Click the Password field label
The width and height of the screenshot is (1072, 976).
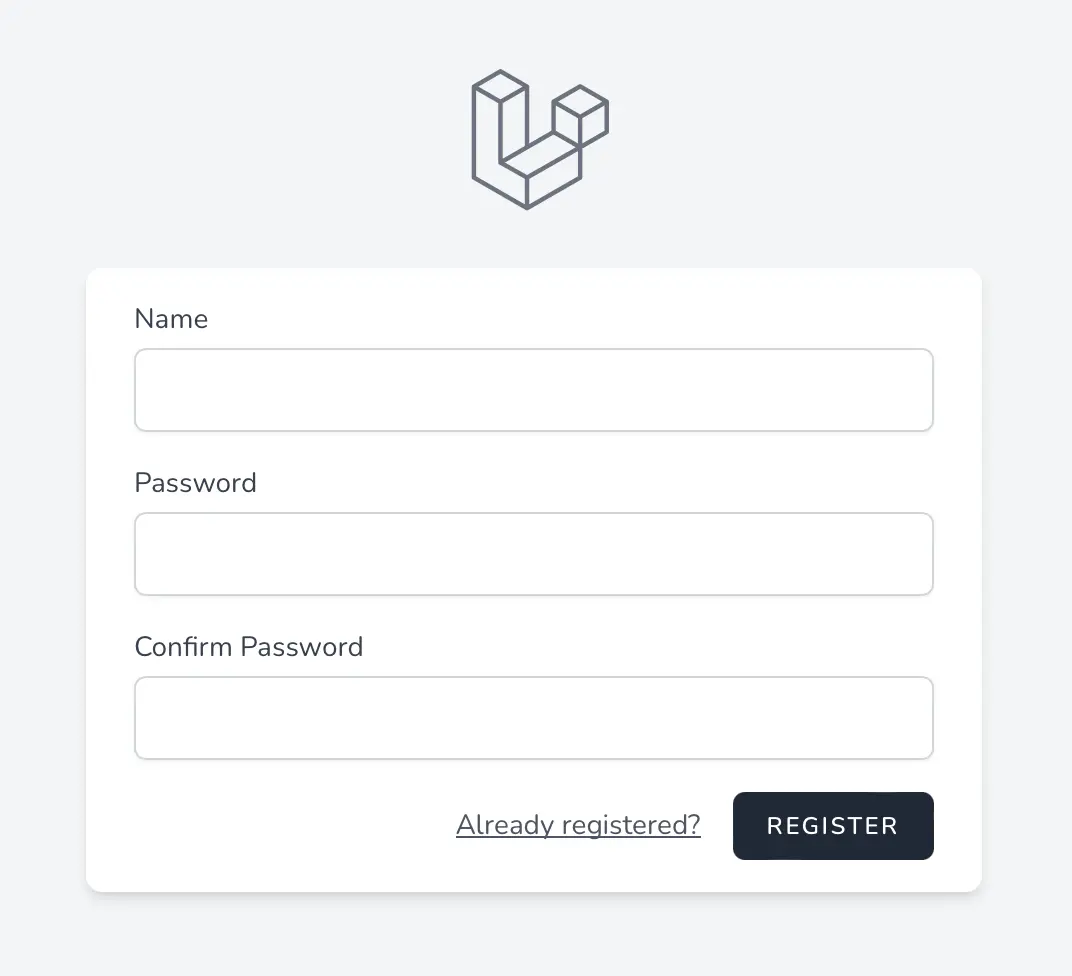click(195, 483)
